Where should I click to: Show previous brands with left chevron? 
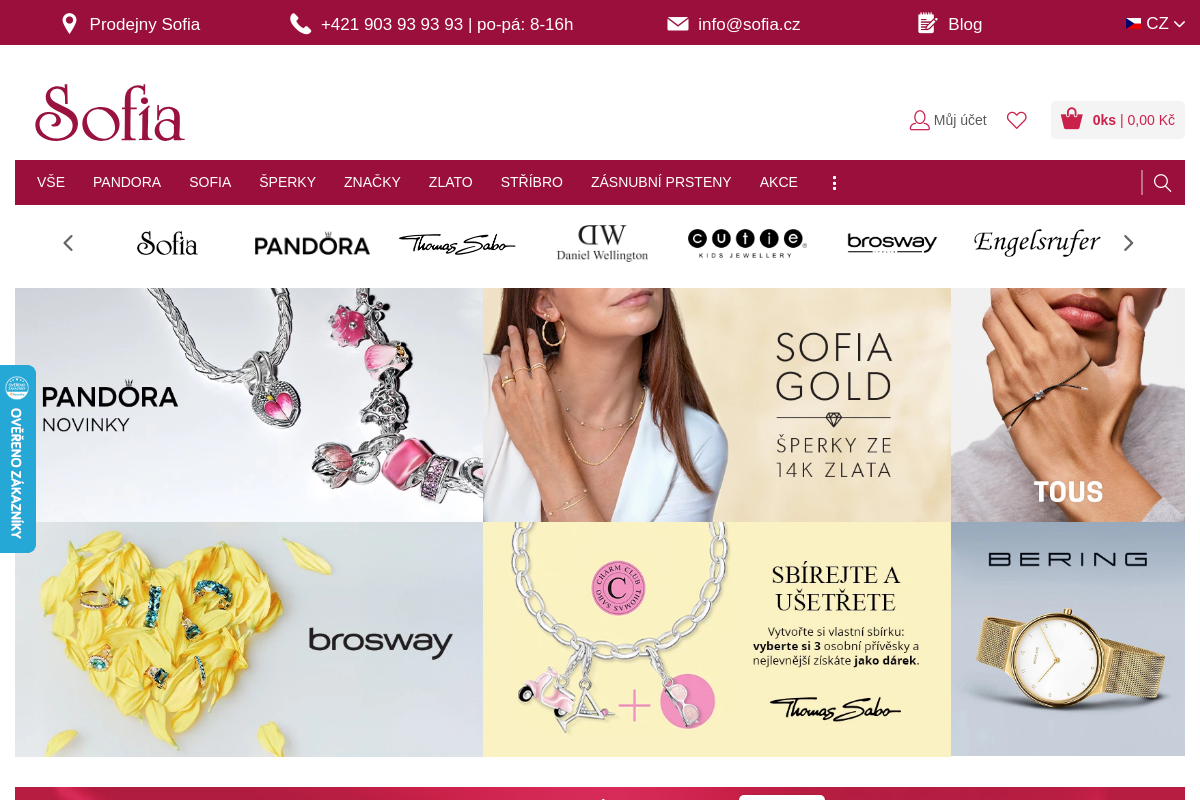pyautogui.click(x=68, y=243)
